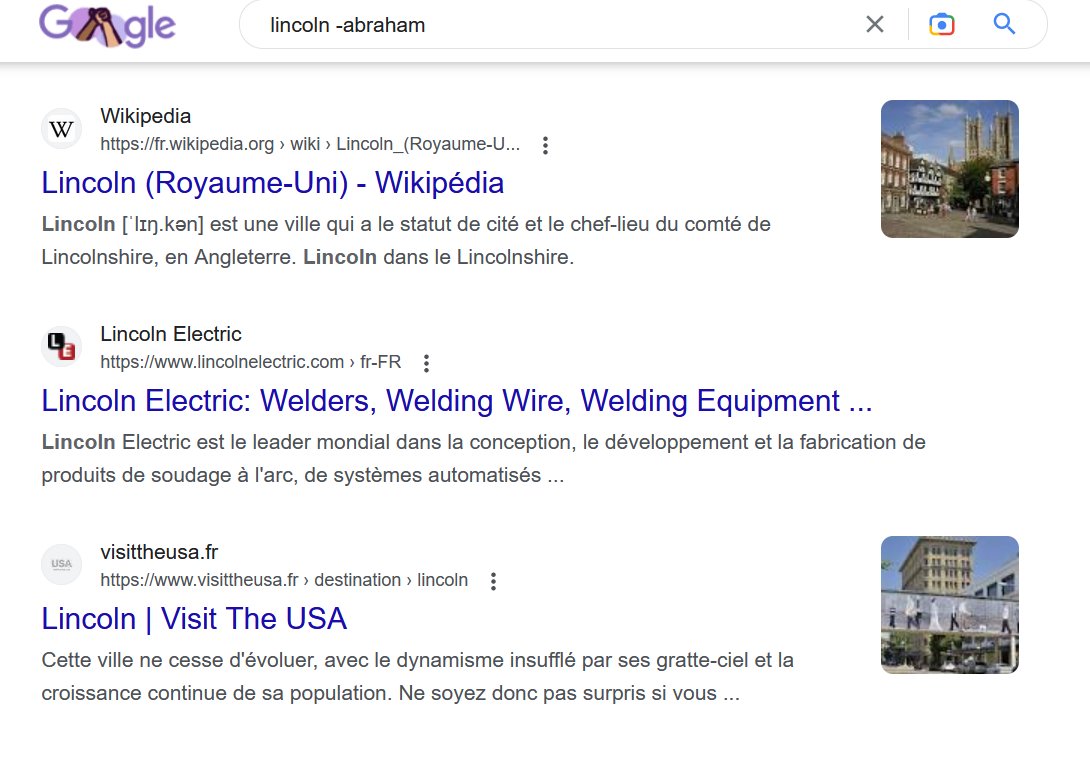Click the blue magnifying glass search icon
Screen dimensions: 1090x769
[1004, 24]
